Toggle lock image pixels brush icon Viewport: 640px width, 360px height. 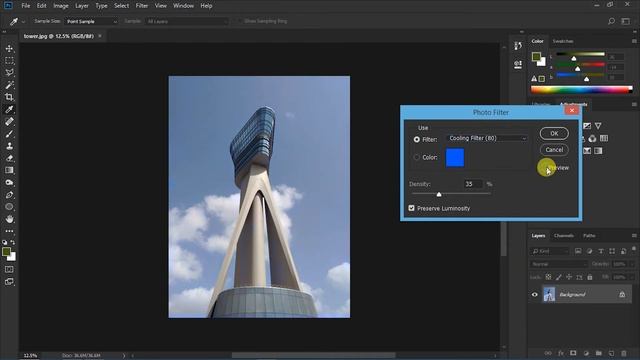(x=558, y=277)
